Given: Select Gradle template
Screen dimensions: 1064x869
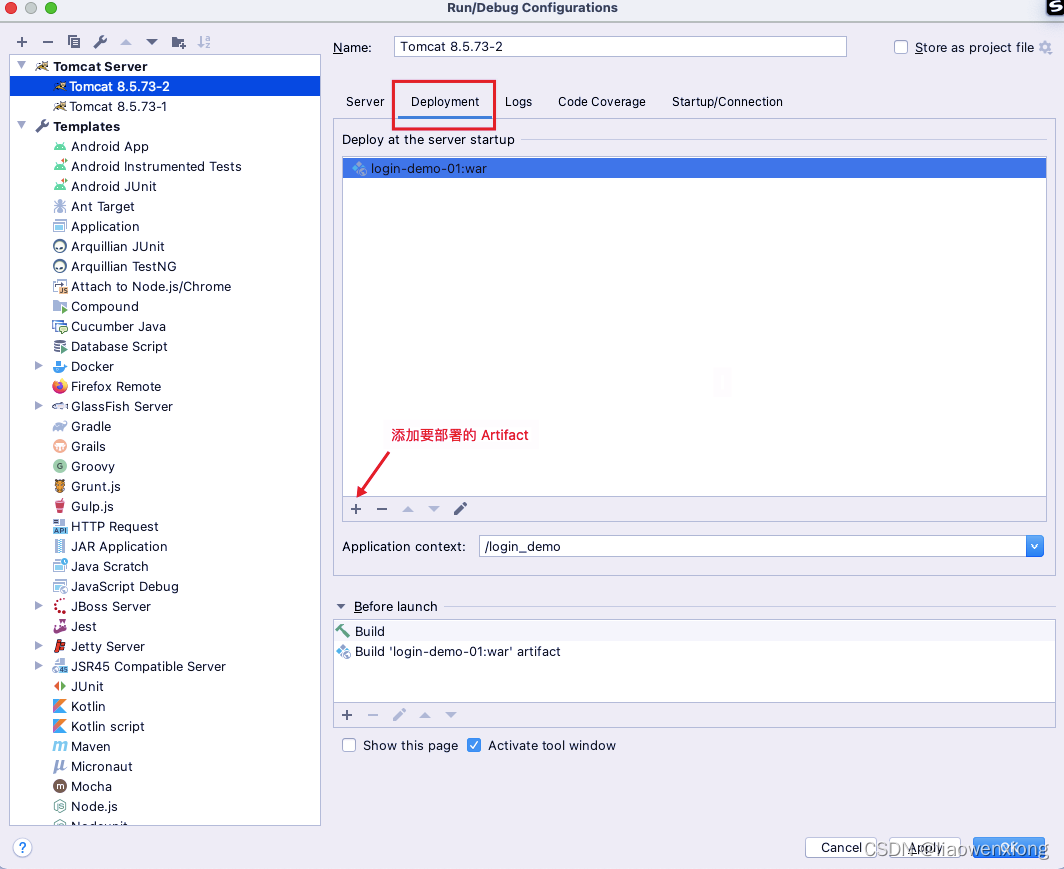Looking at the screenshot, I should click(82, 427).
